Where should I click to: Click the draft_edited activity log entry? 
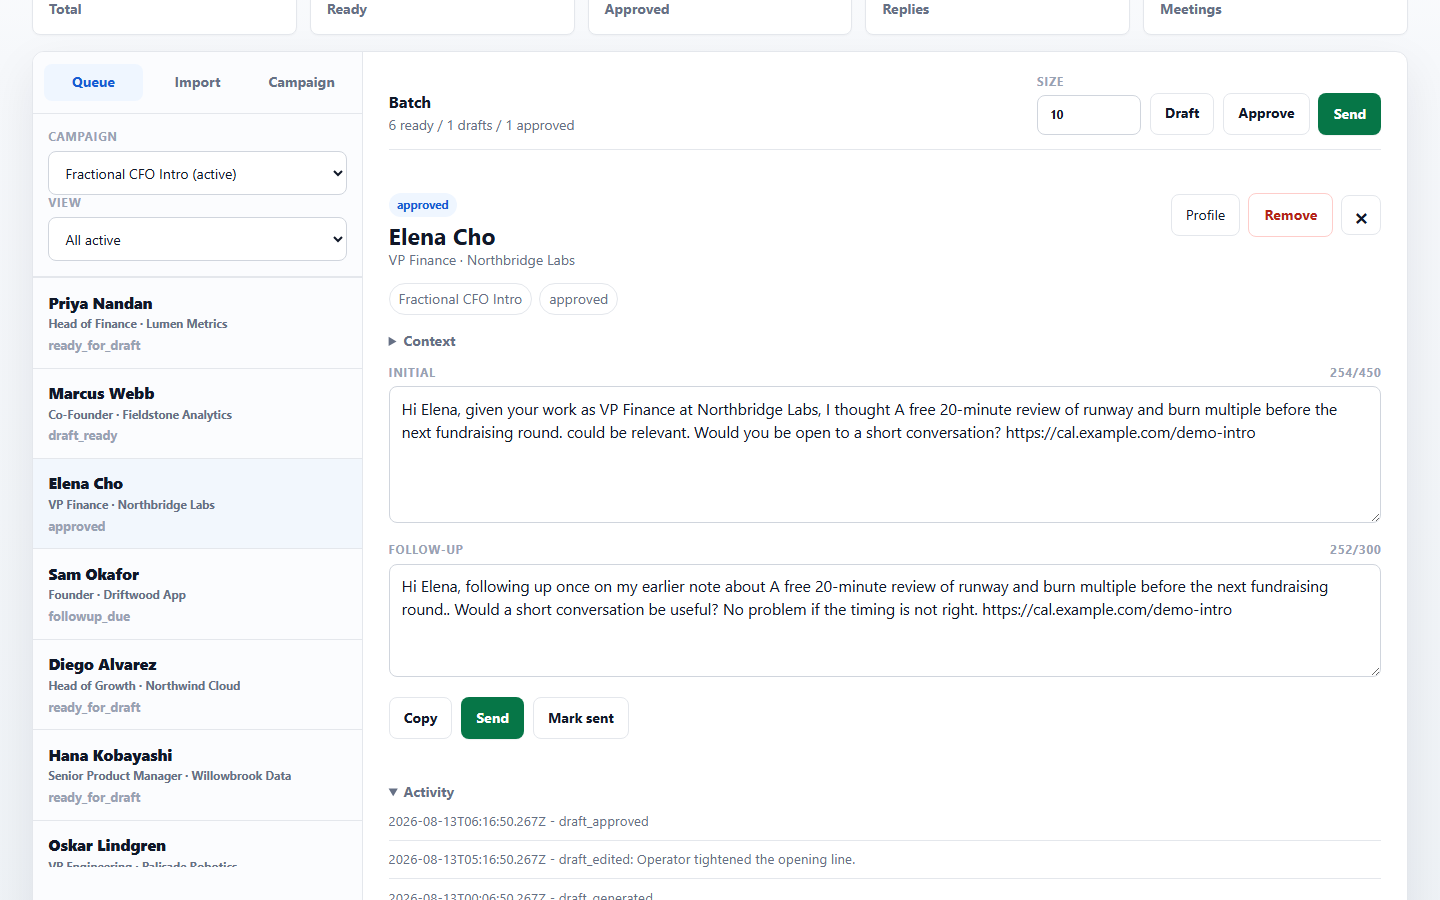[x=884, y=860]
